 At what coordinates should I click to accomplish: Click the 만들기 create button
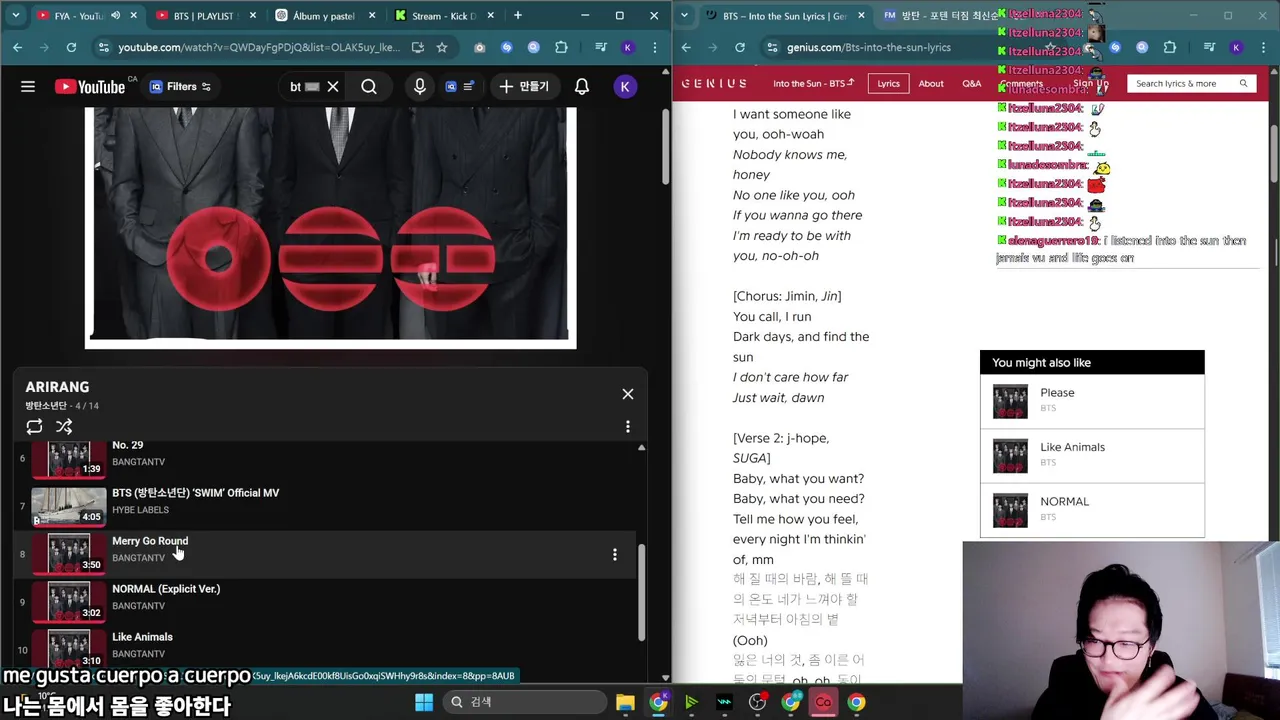coord(524,87)
